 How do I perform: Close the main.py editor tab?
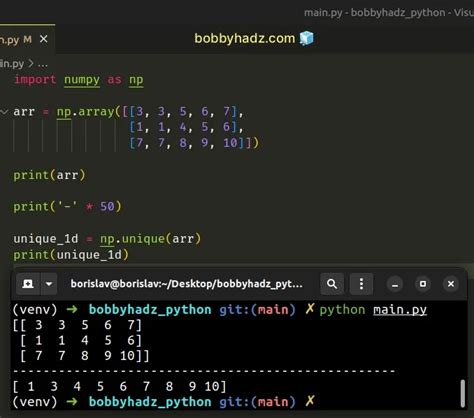(44, 39)
